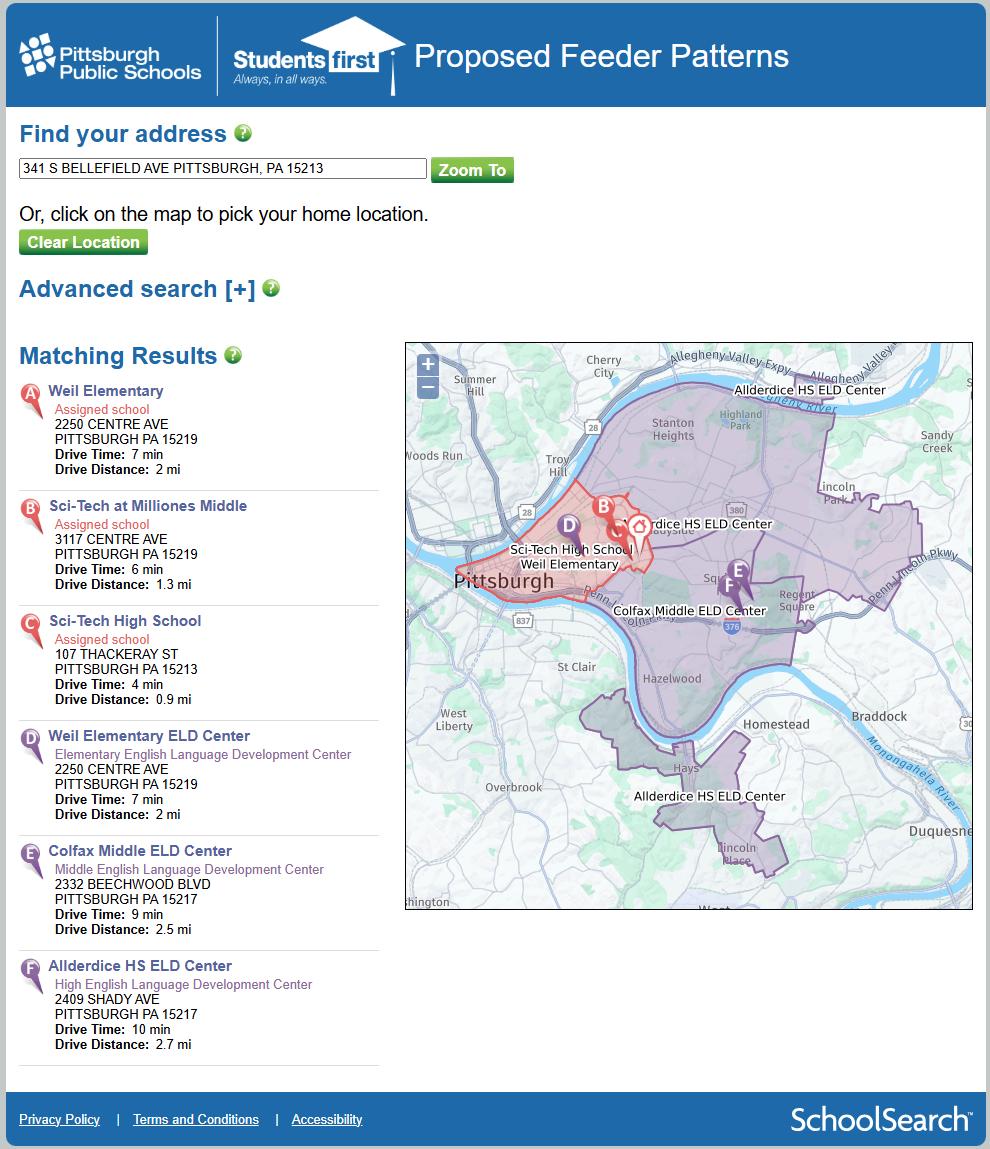Open the Allderdice HS ELD Center result link

pyautogui.click(x=140, y=966)
